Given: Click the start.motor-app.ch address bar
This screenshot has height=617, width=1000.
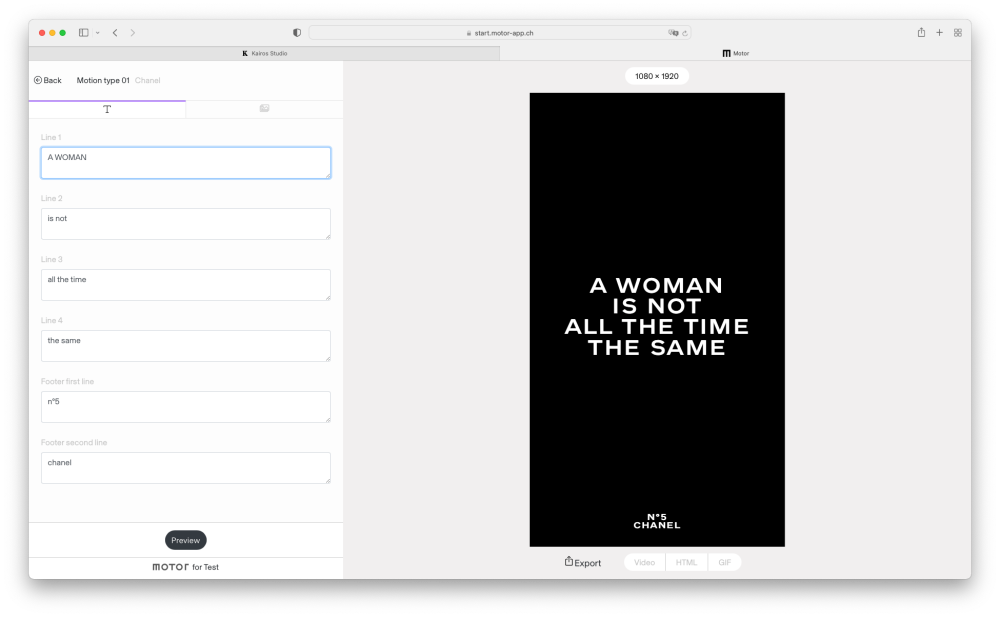Looking at the screenshot, I should pos(500,33).
